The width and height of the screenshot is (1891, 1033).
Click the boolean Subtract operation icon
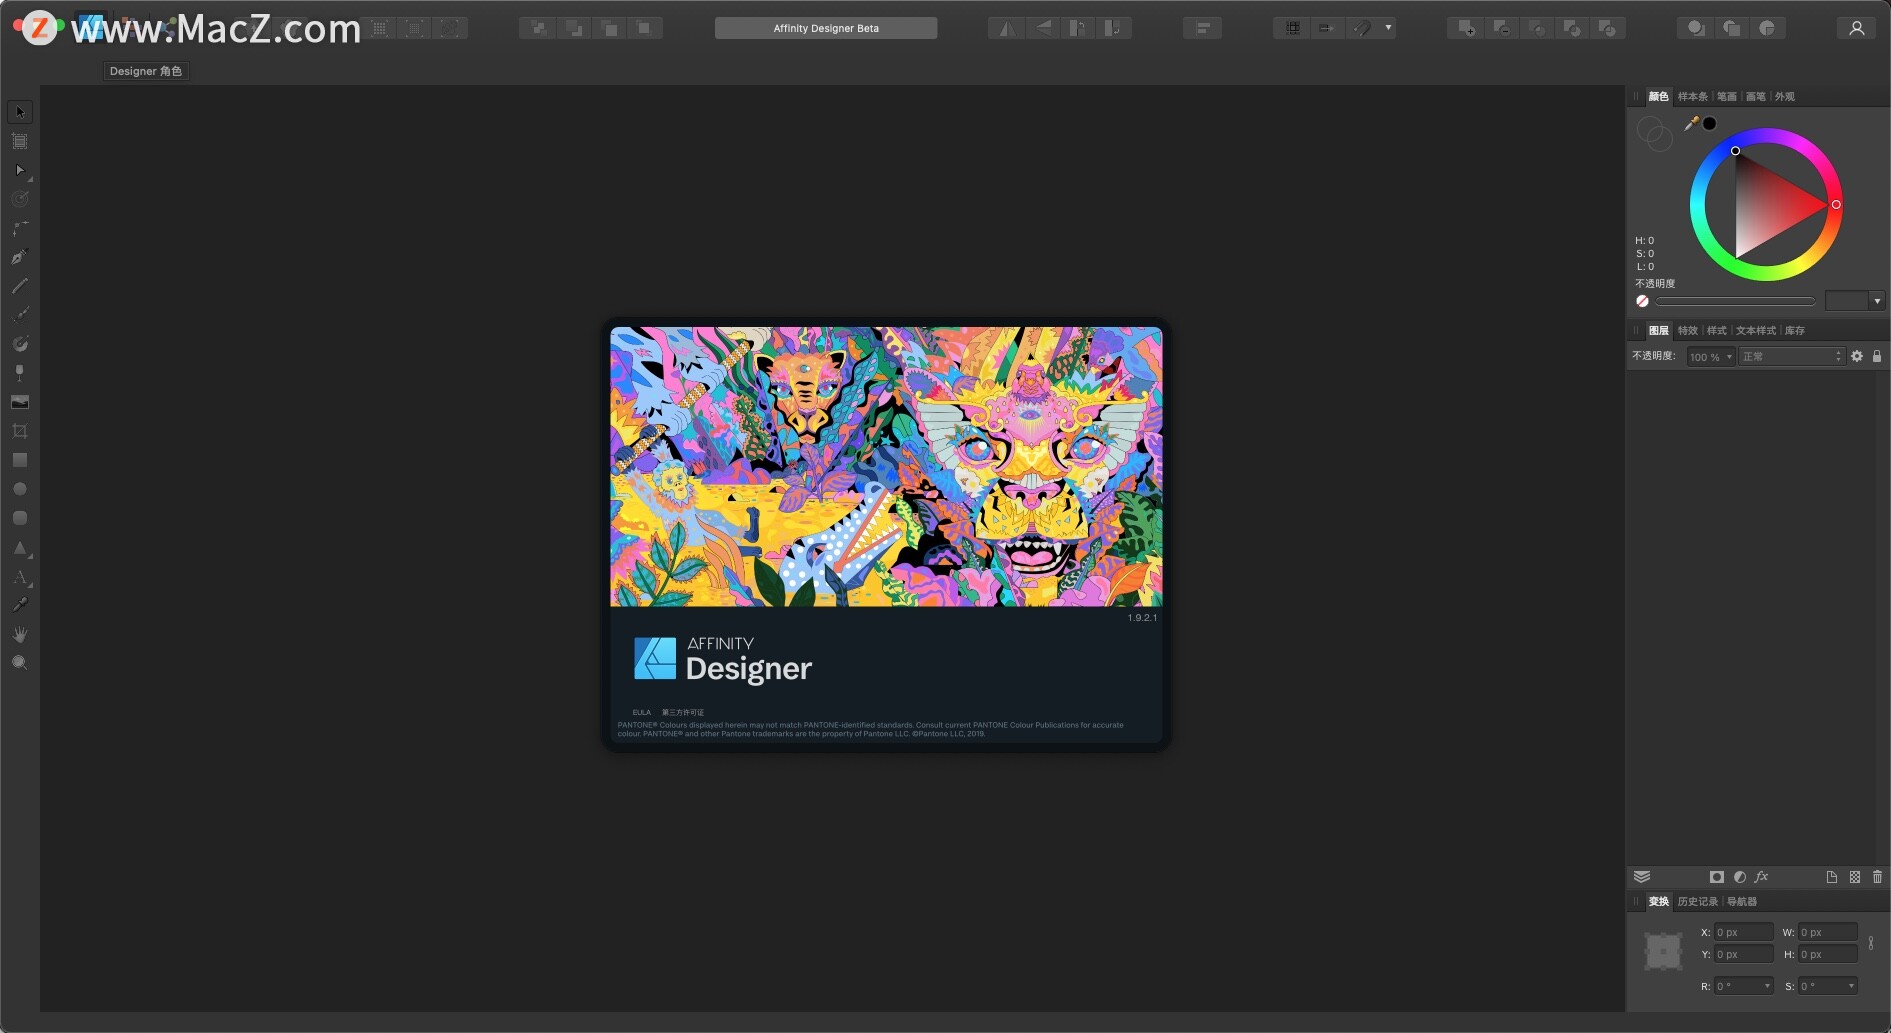pyautogui.click(x=1501, y=28)
